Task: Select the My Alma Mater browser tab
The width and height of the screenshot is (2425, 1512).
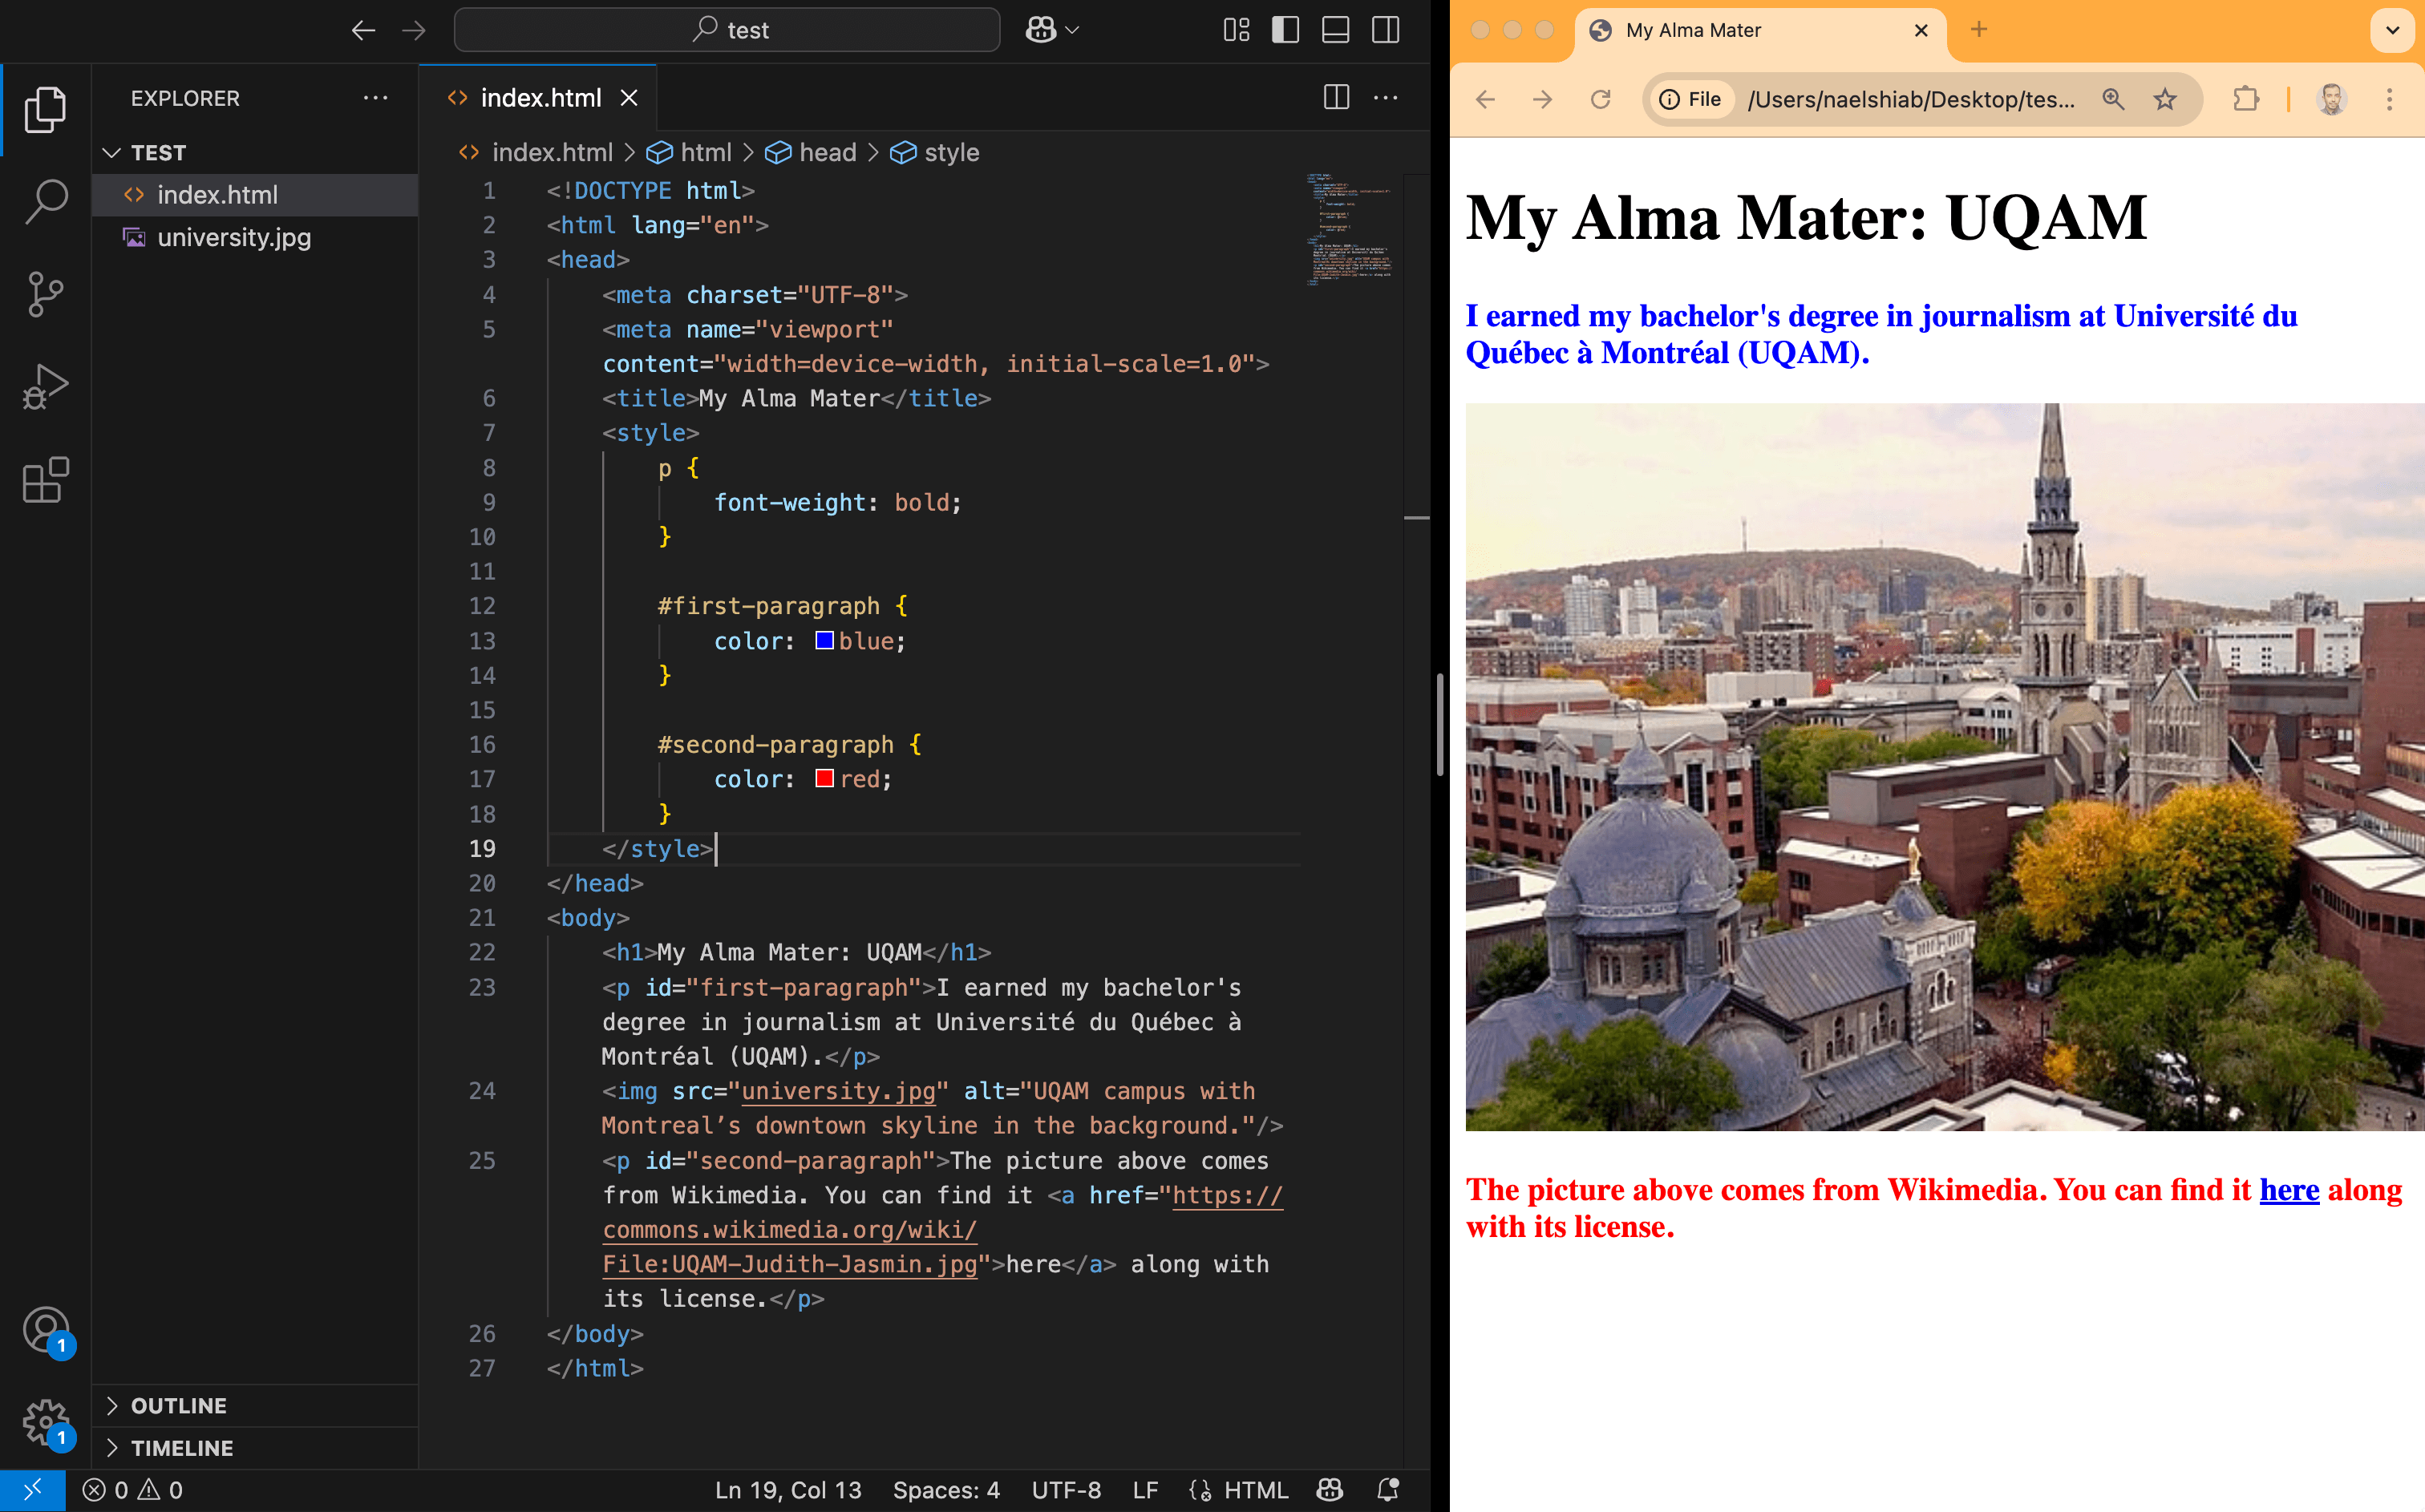Action: (1693, 30)
